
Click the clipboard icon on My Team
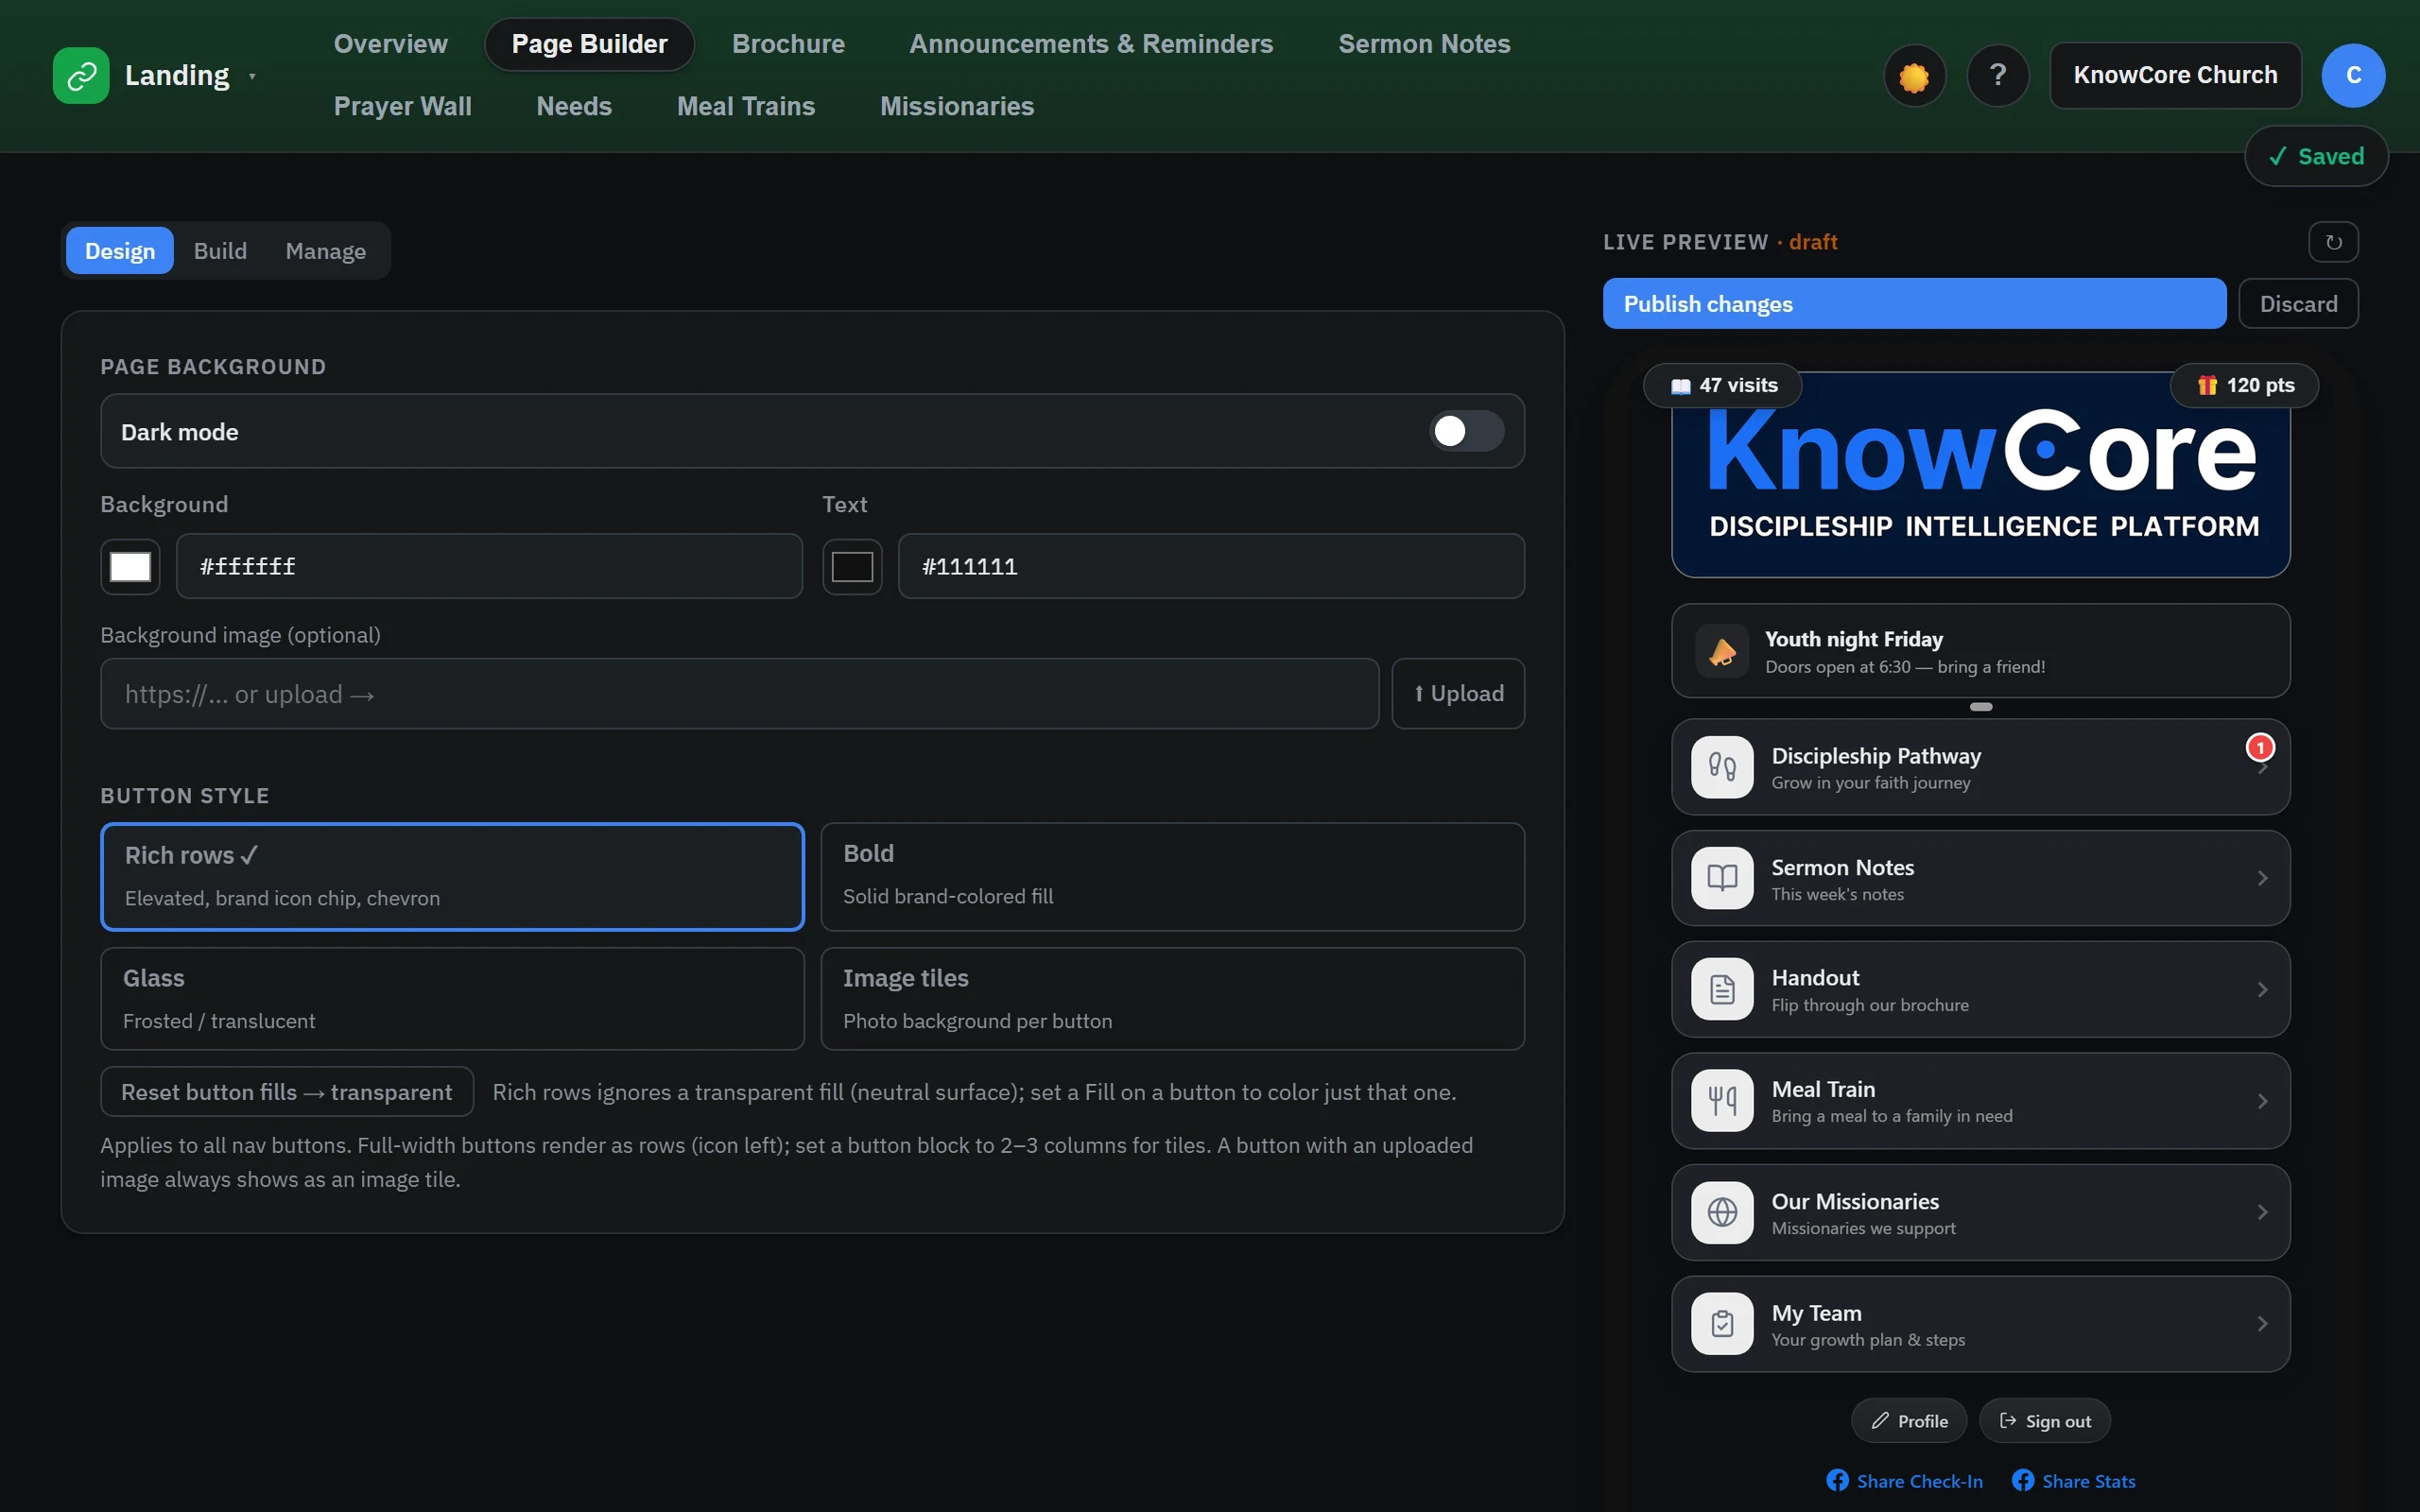point(1722,1324)
